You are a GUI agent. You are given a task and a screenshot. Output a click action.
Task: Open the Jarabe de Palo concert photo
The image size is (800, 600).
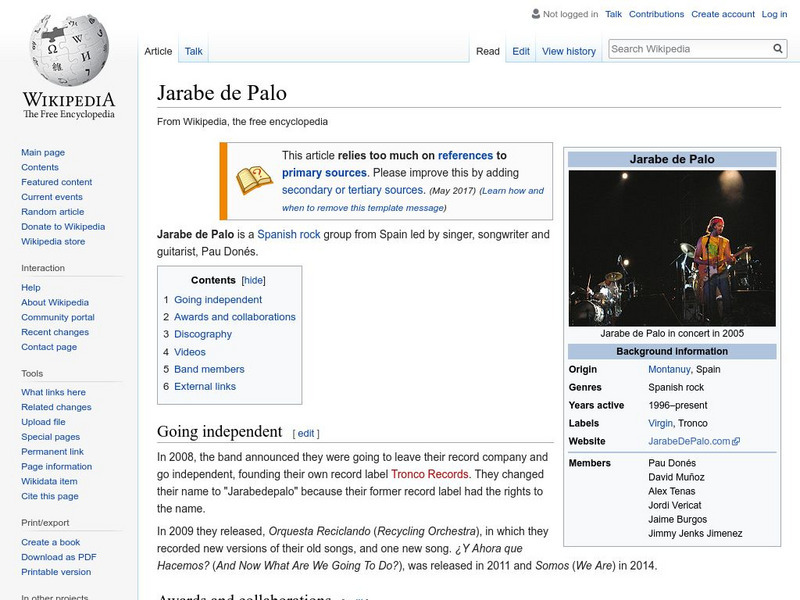click(x=672, y=247)
